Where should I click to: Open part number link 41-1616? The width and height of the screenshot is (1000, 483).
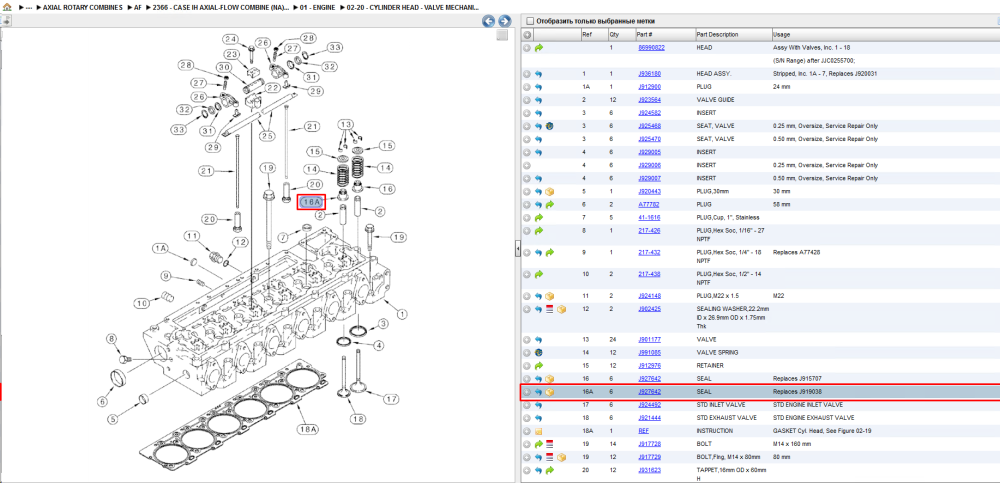(648, 218)
